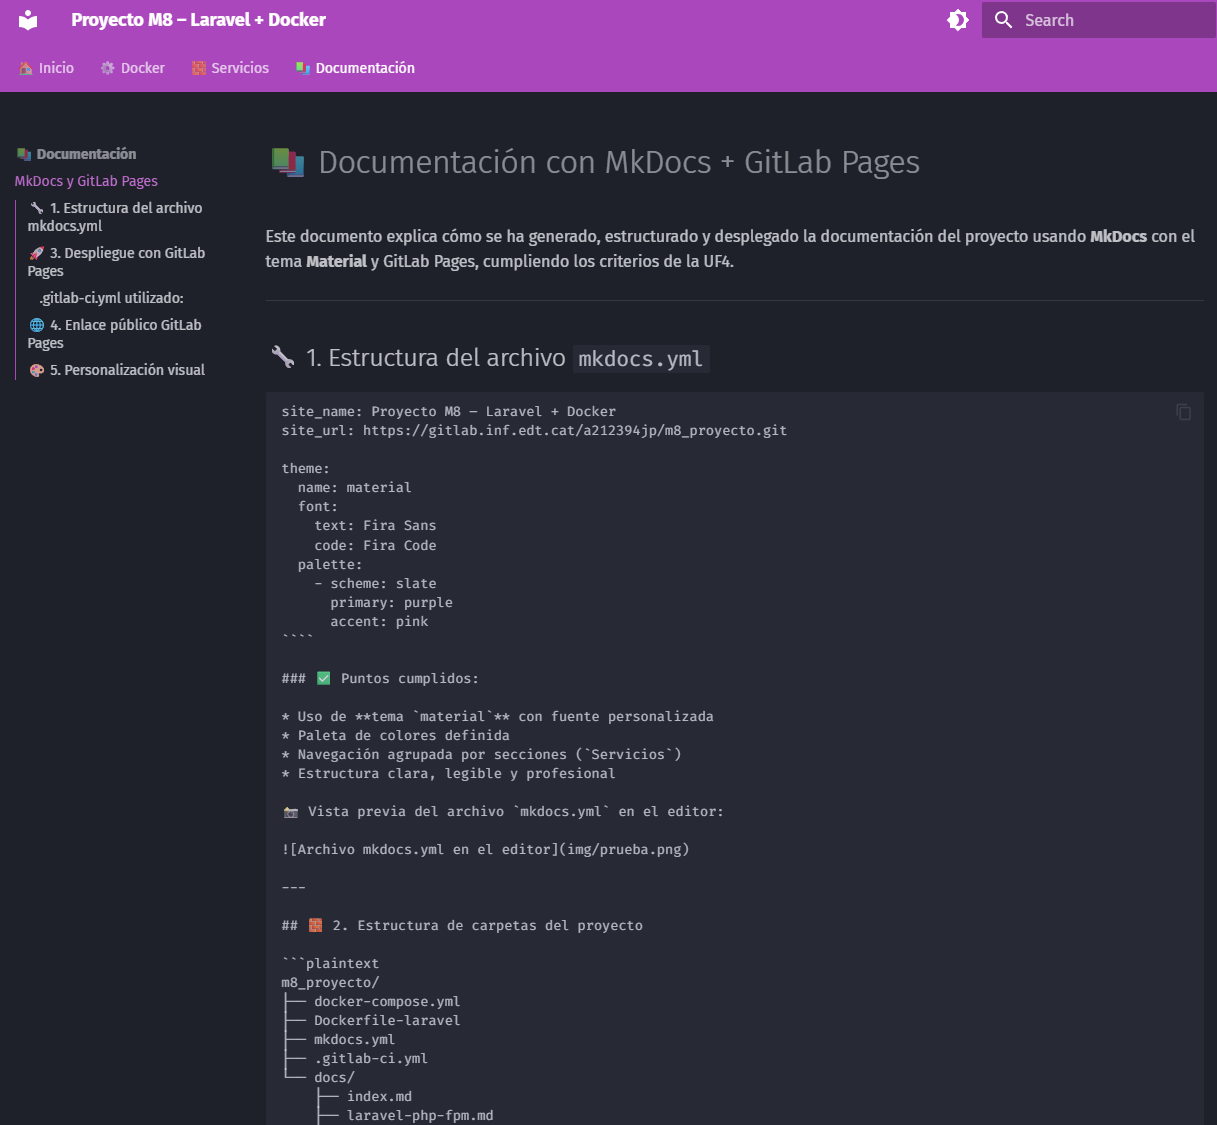Go to .gitlab-ci.yml utilizado section
Screen dimensions: 1217x1125
(112, 298)
